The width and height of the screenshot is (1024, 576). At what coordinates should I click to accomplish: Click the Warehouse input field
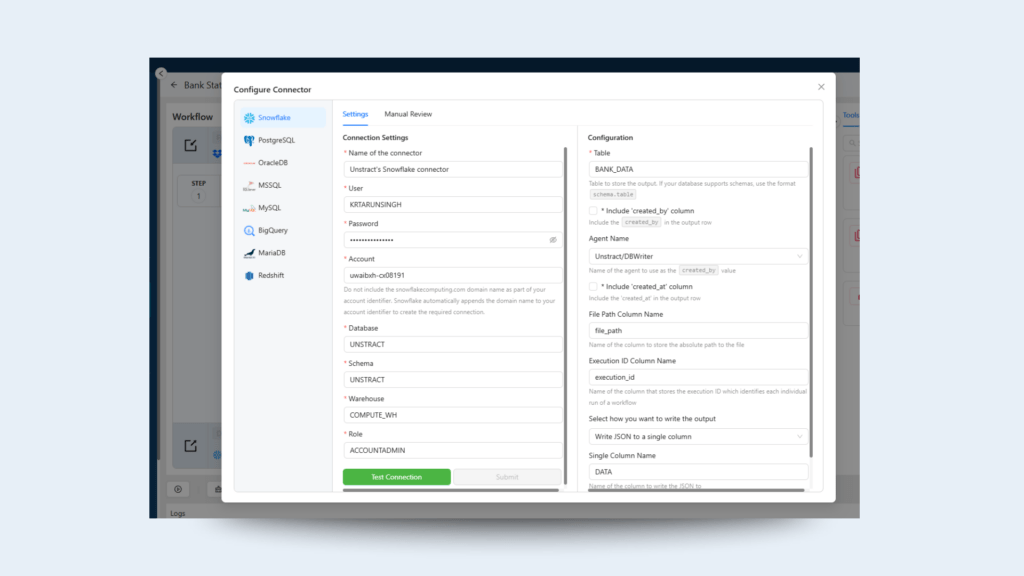(x=453, y=415)
